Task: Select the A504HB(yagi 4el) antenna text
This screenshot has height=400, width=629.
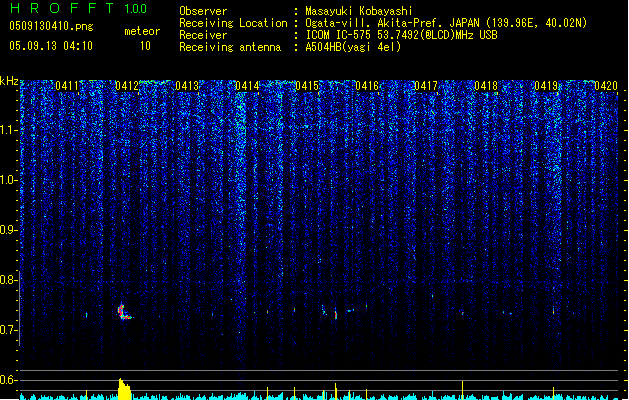Action: [x=353, y=47]
